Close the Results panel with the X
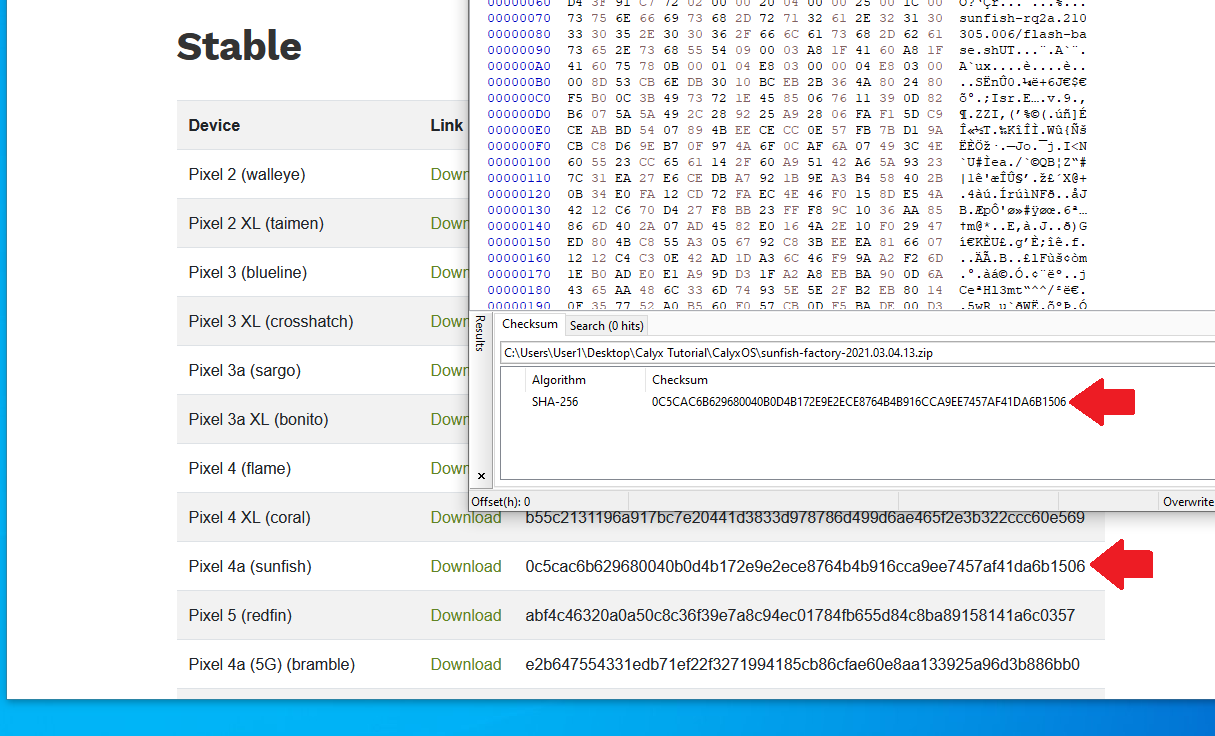The width and height of the screenshot is (1215, 736). pyautogui.click(x=481, y=476)
